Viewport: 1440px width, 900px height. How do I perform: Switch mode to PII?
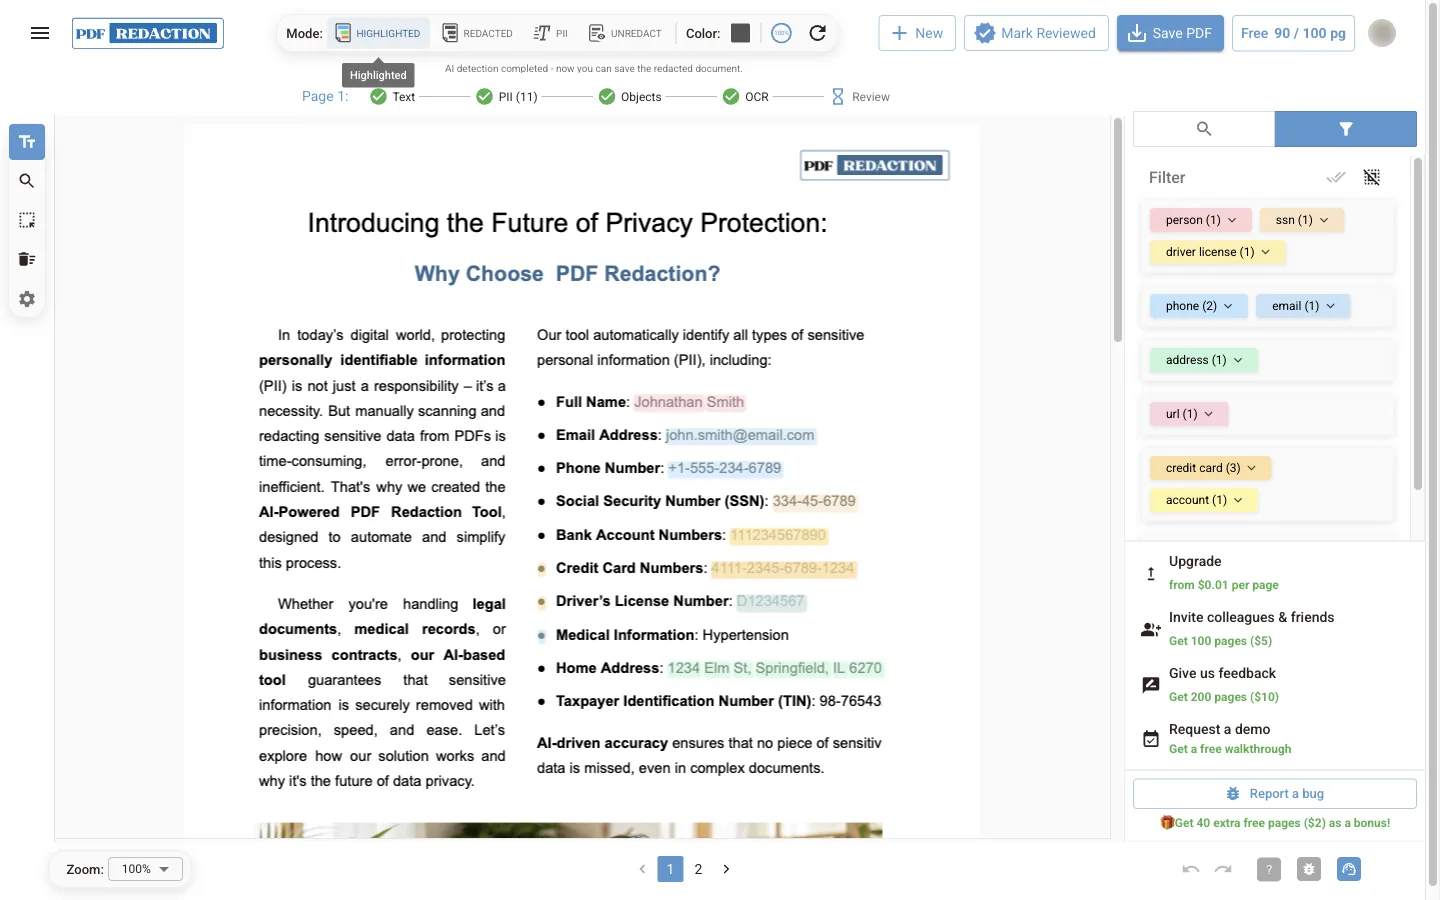[x=551, y=33]
